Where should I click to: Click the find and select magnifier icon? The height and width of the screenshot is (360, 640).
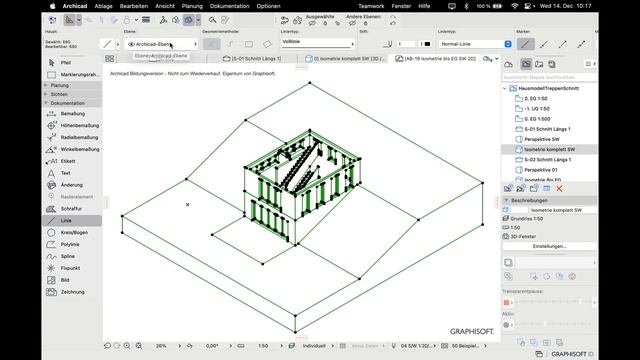(212, 20)
